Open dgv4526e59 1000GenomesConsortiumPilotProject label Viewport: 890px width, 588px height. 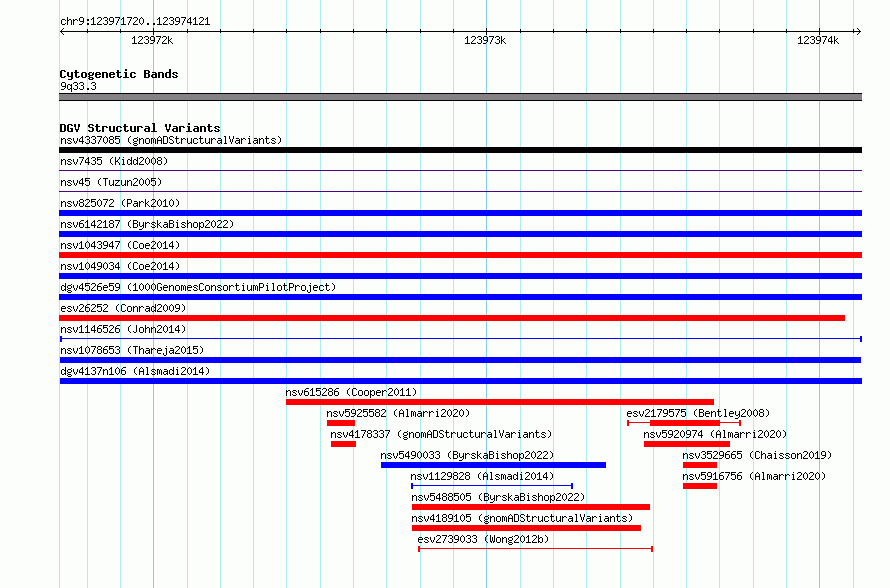coord(198,287)
